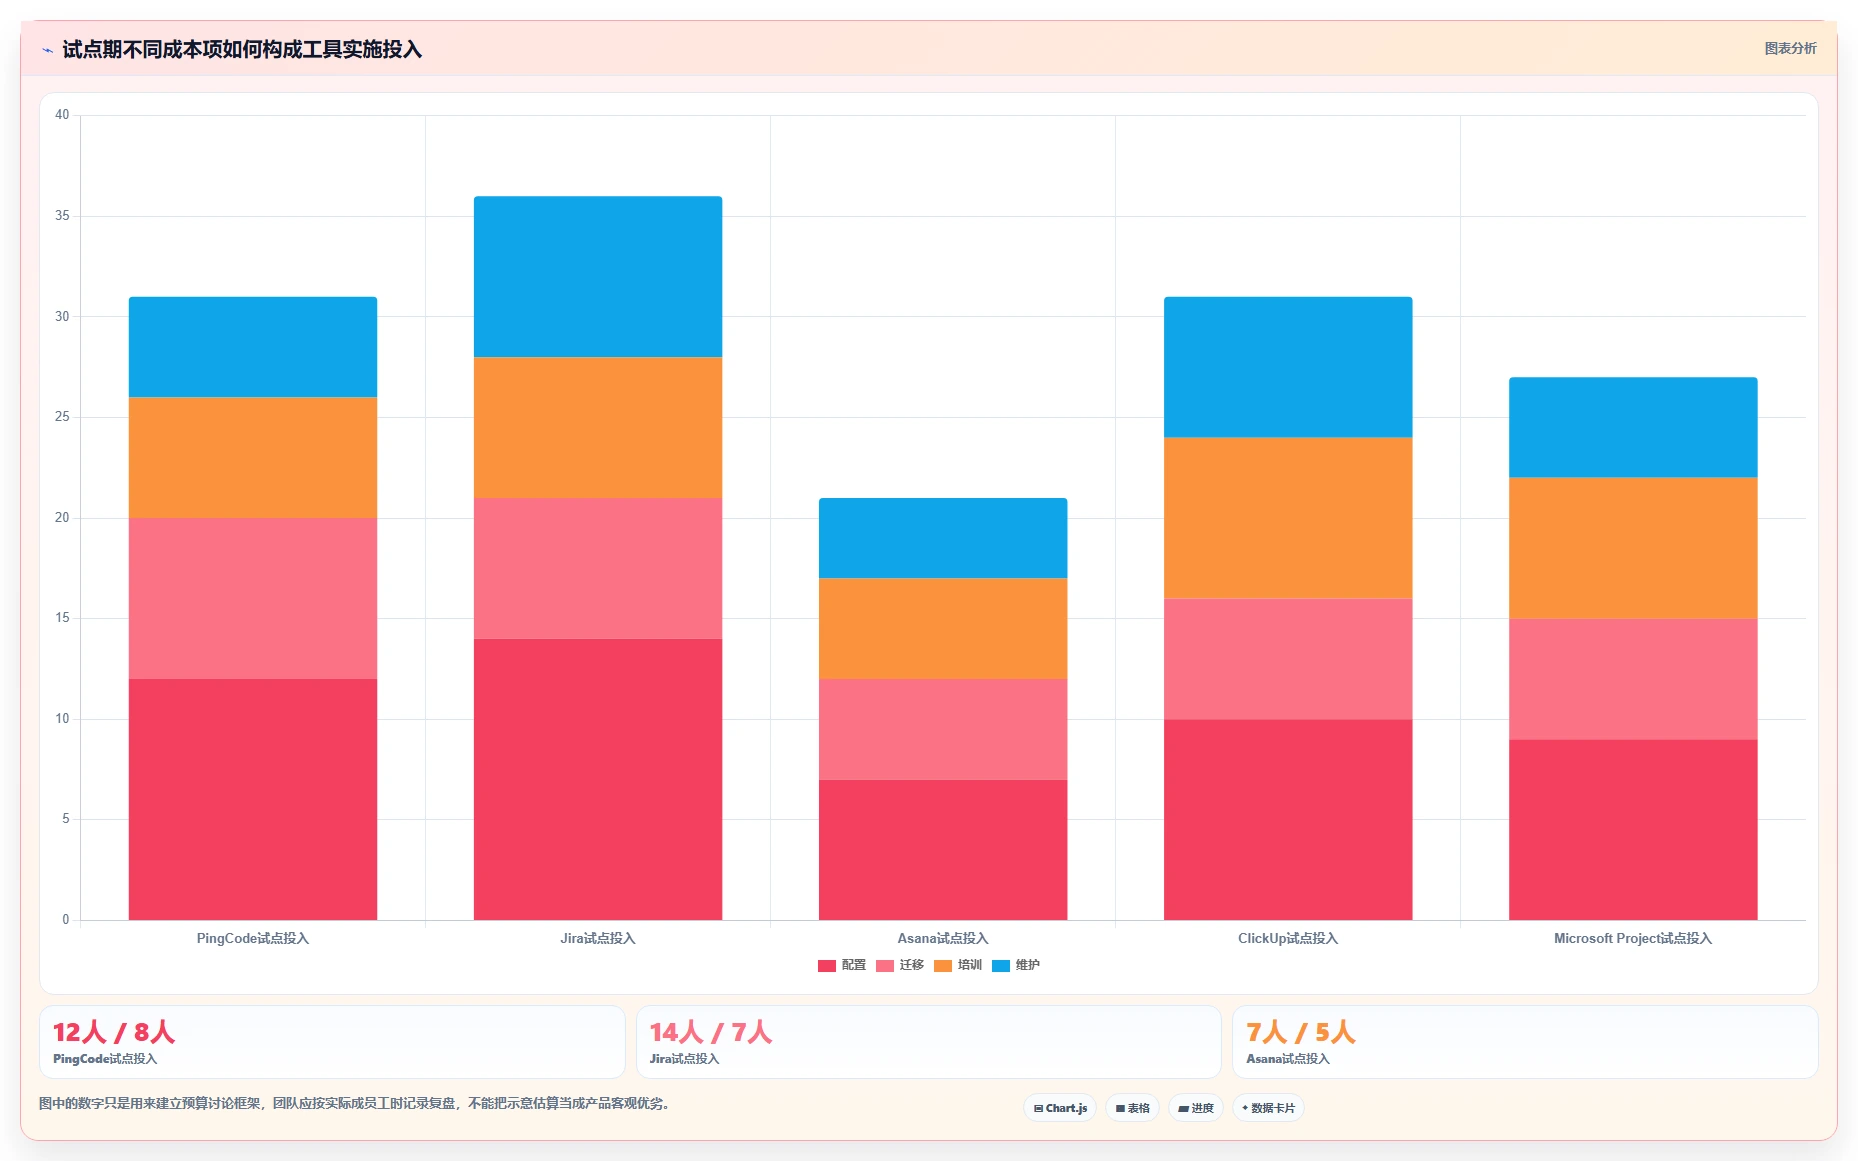Click the 14人 / 7人 stat value
This screenshot has width=1858, height=1161.
click(x=711, y=1032)
